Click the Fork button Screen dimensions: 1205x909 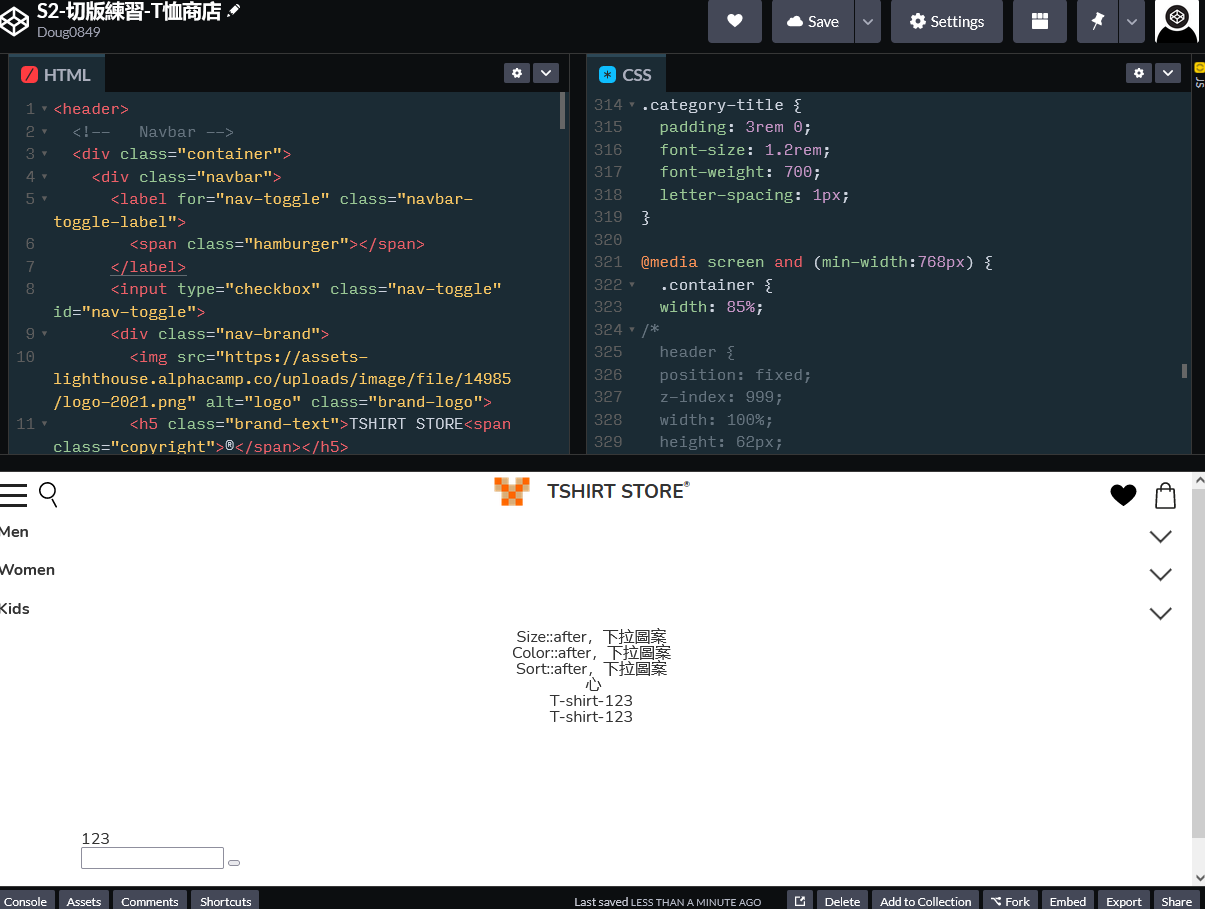tap(1010, 901)
